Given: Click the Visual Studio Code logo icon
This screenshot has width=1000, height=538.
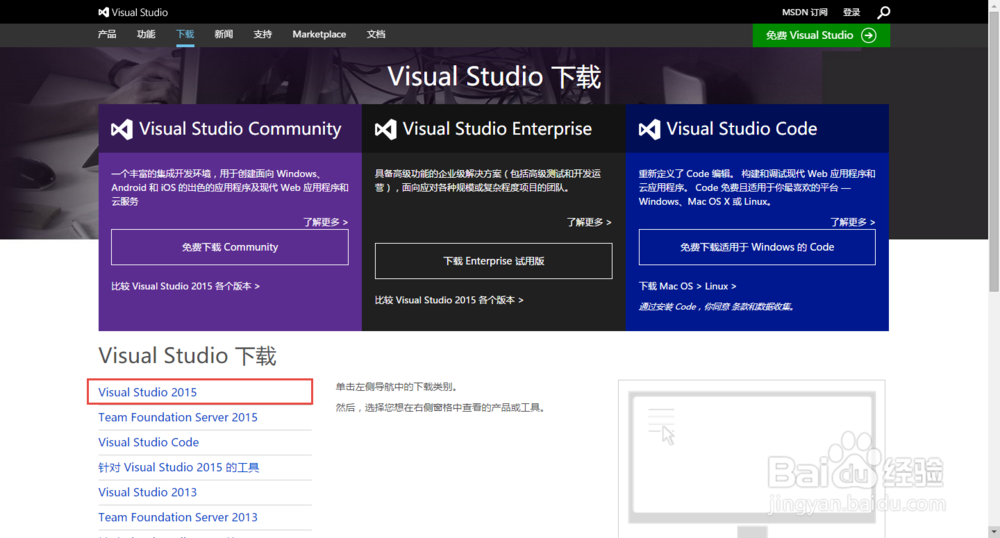Looking at the screenshot, I should click(x=649, y=129).
